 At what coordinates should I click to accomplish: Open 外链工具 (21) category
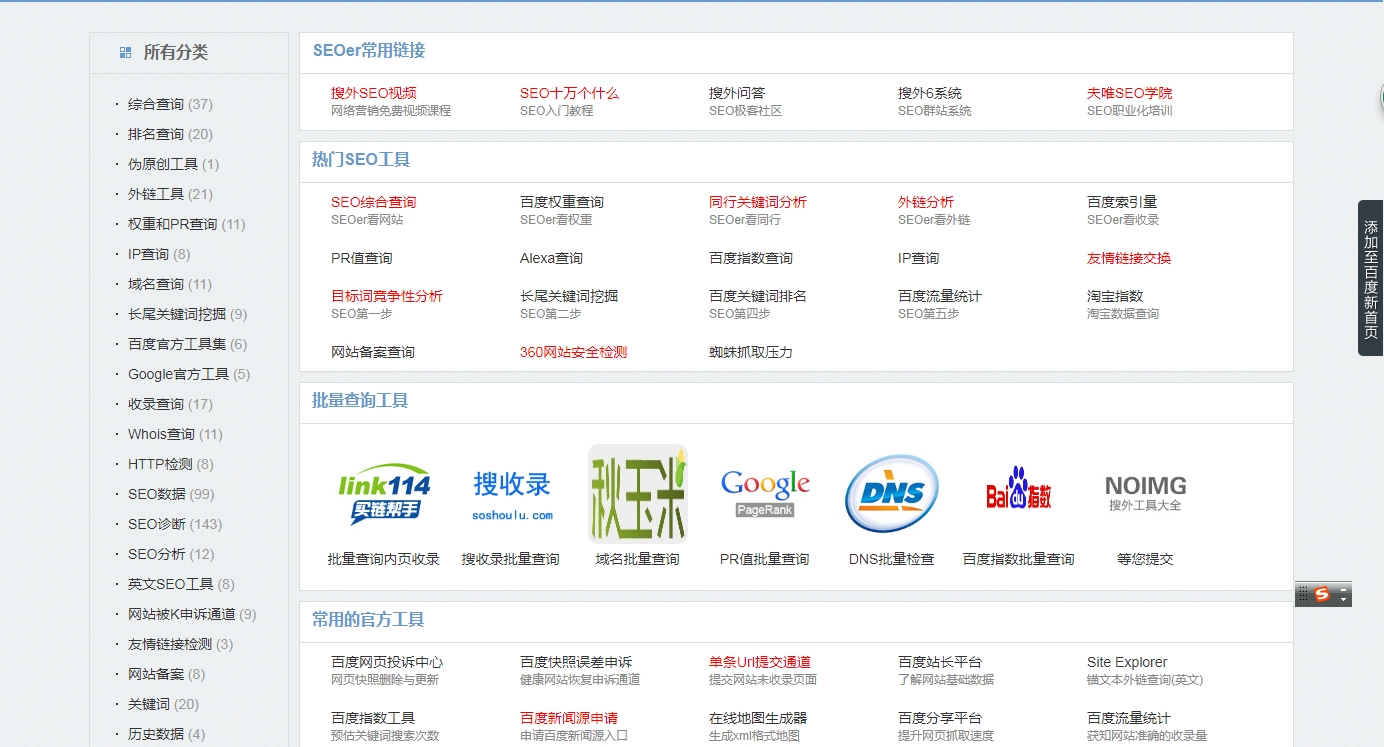point(170,194)
